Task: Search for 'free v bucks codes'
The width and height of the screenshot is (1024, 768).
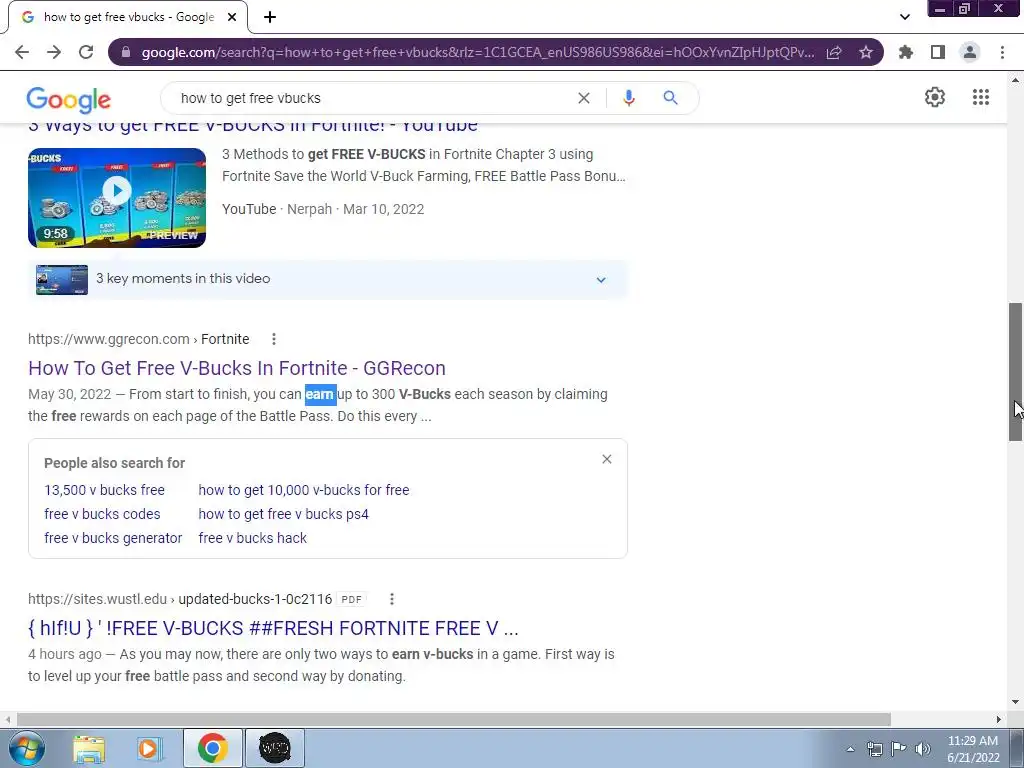Action: click(103, 514)
